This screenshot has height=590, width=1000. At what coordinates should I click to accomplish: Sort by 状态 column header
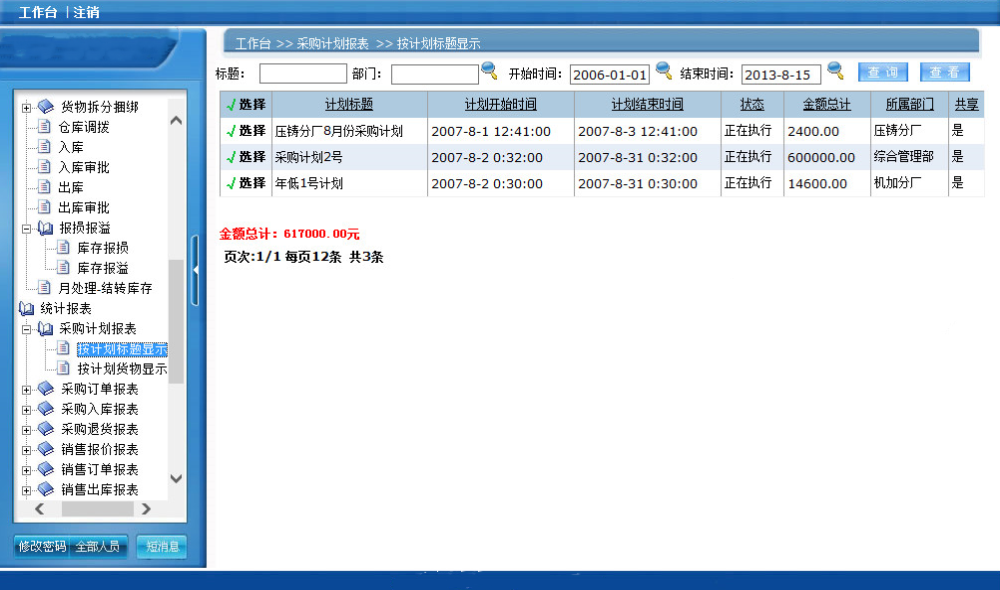(x=752, y=104)
